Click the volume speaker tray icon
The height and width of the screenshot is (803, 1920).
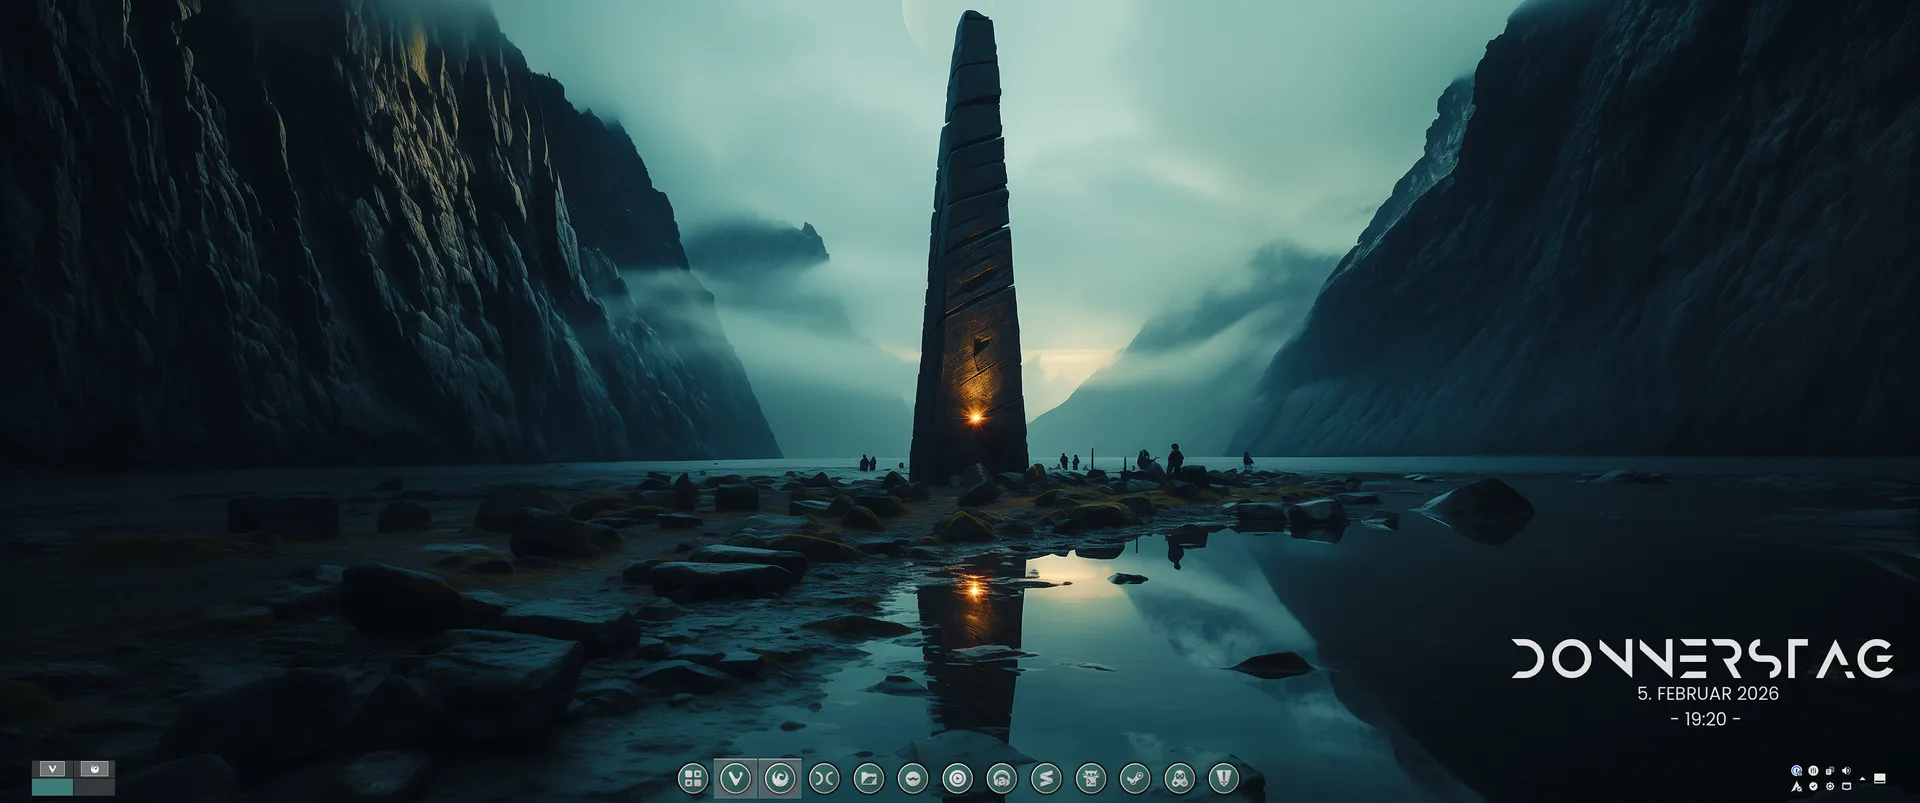pos(1845,771)
